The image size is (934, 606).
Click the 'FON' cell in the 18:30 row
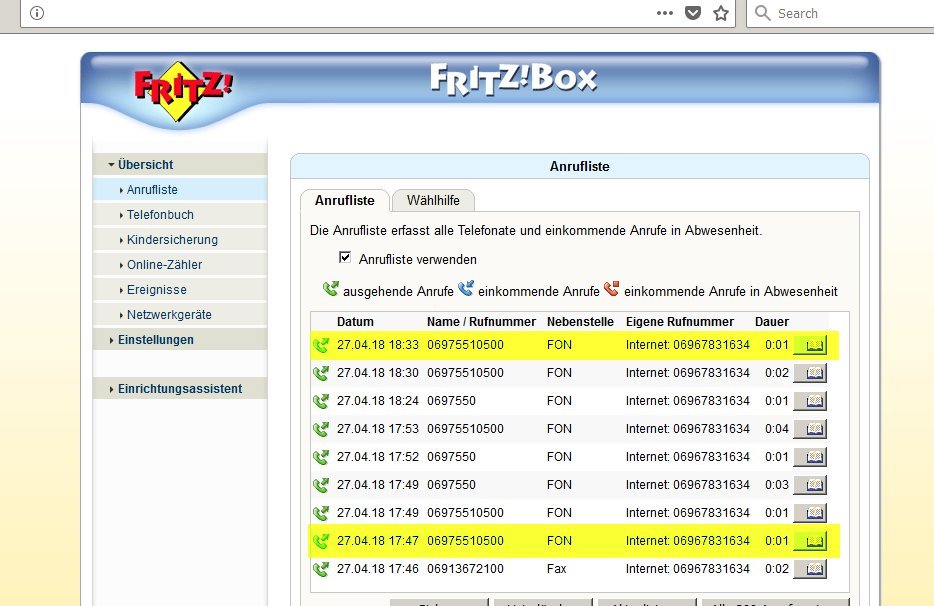pyautogui.click(x=559, y=373)
